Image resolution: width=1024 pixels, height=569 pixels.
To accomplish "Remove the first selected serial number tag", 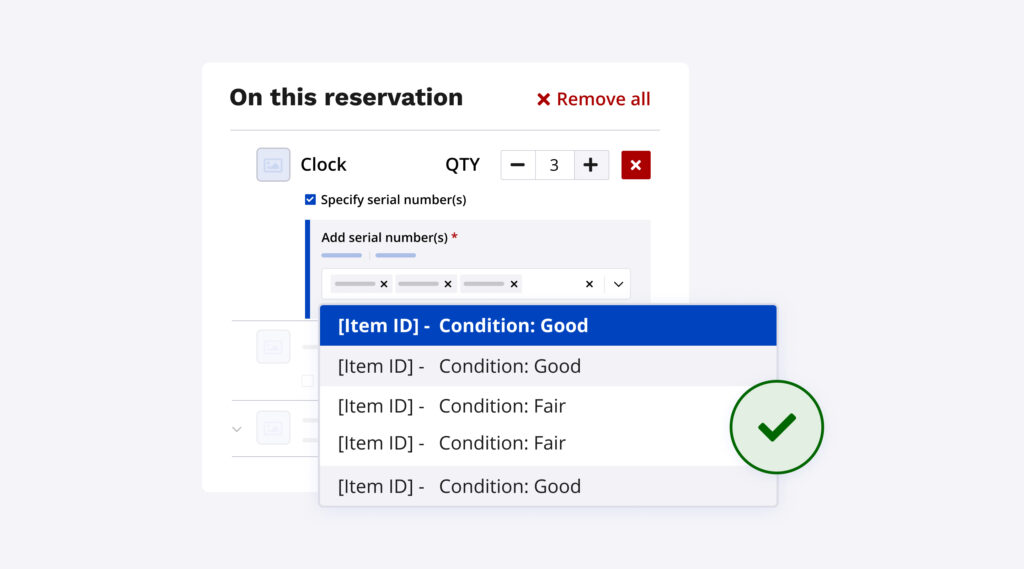I will click(x=384, y=284).
